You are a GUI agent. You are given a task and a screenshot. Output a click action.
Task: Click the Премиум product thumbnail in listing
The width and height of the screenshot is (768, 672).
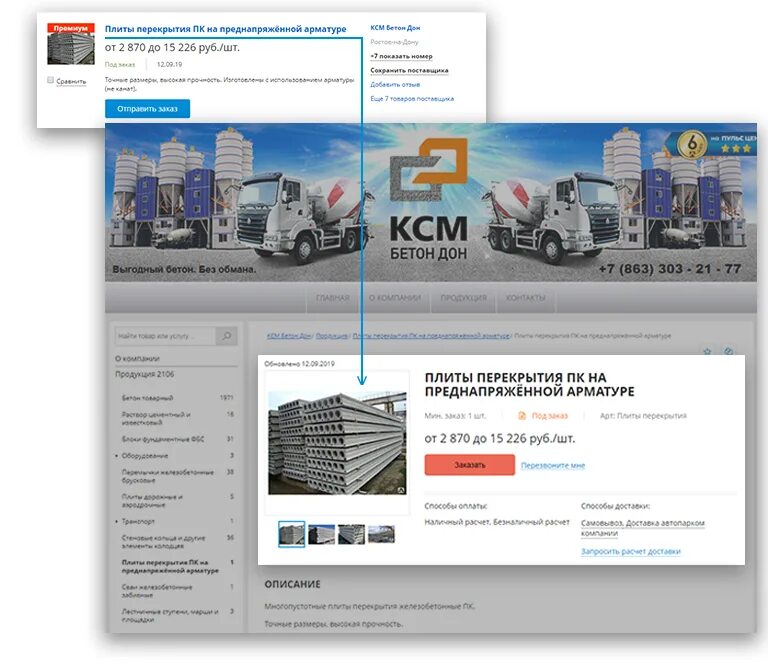[x=71, y=44]
